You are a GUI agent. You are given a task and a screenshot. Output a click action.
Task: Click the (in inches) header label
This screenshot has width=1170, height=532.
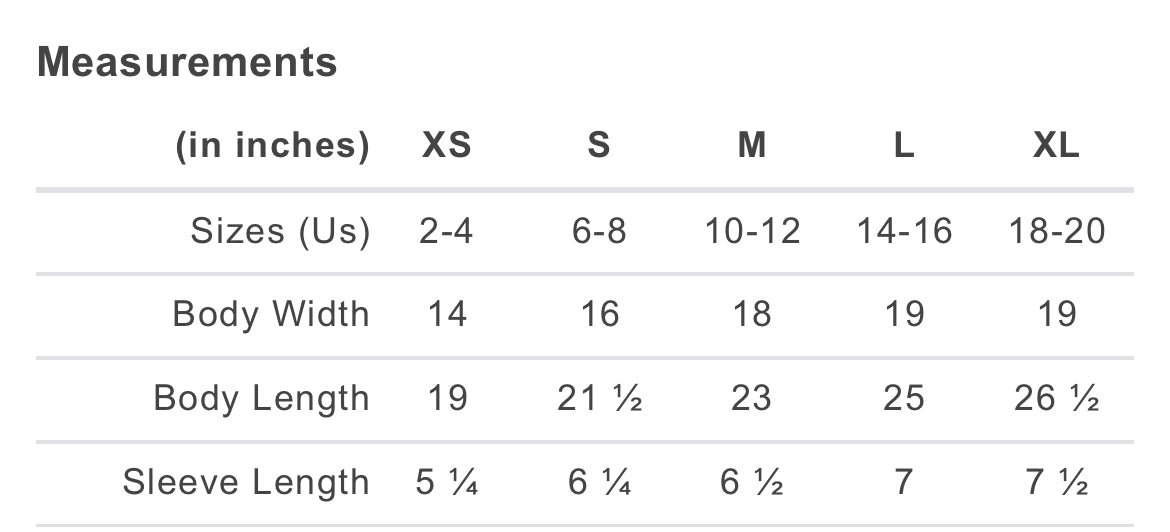coord(272,146)
